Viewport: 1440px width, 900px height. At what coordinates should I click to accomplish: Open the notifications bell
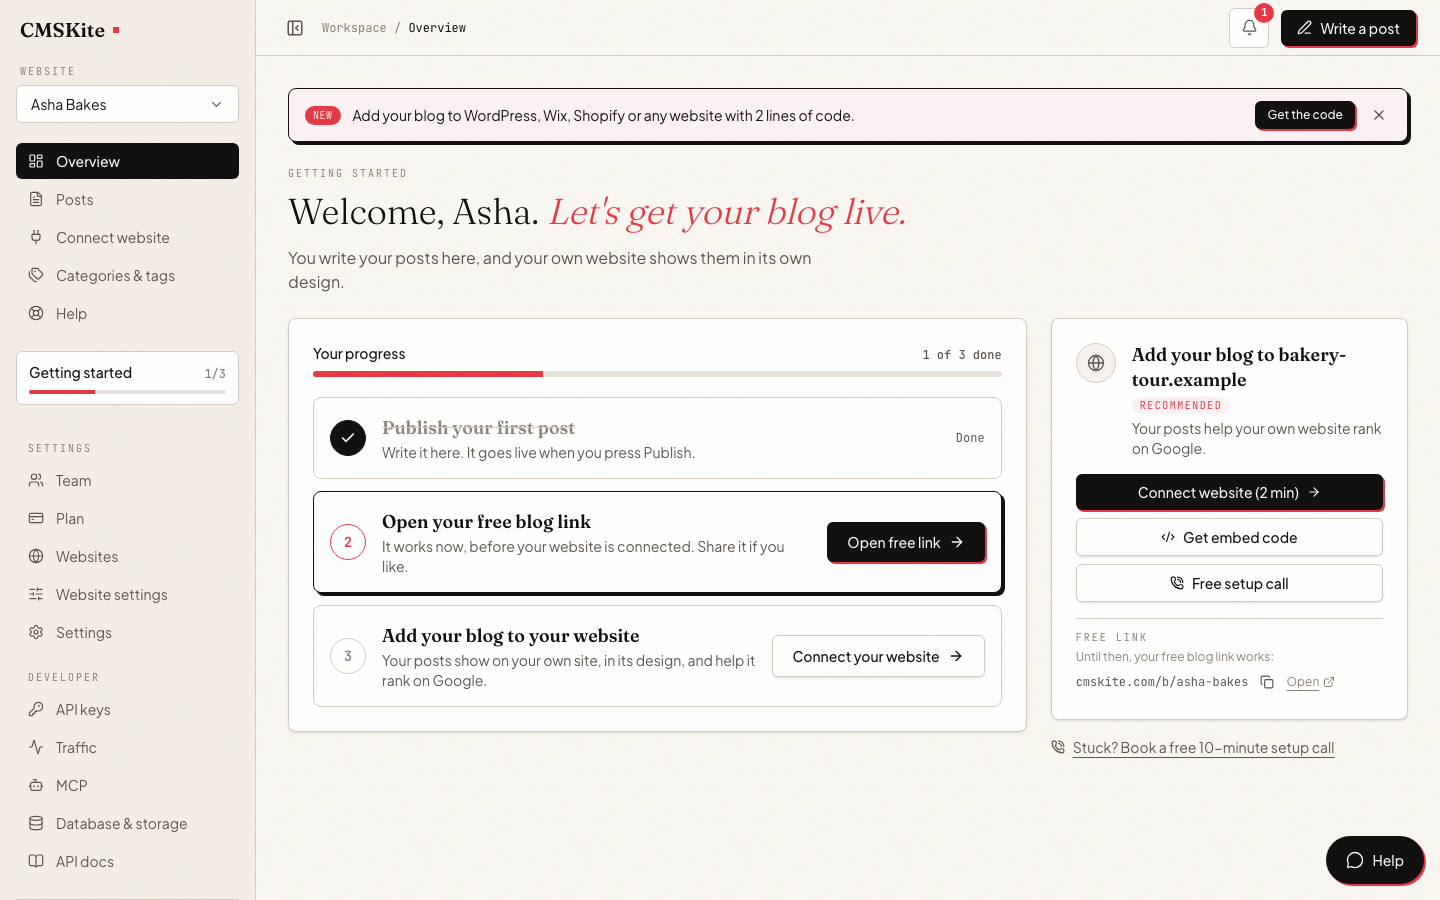click(x=1249, y=28)
